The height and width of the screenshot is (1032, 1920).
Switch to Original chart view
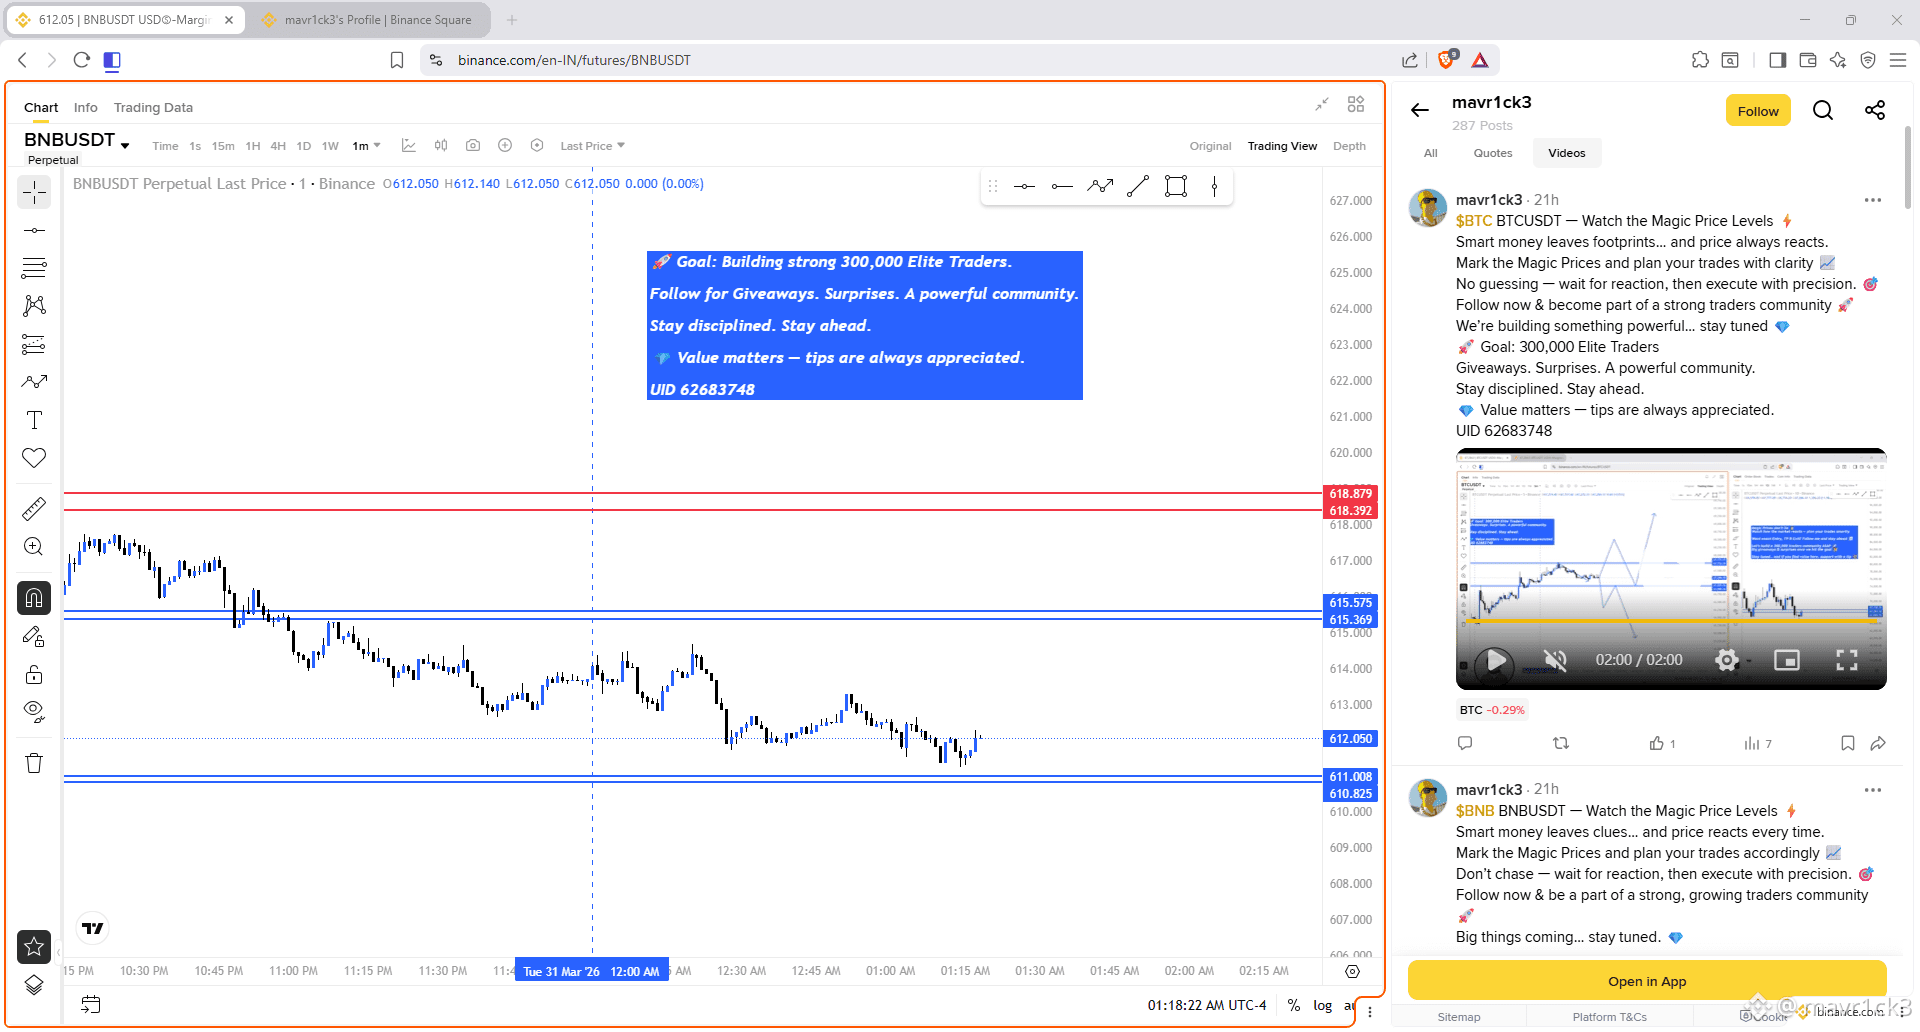pyautogui.click(x=1210, y=146)
